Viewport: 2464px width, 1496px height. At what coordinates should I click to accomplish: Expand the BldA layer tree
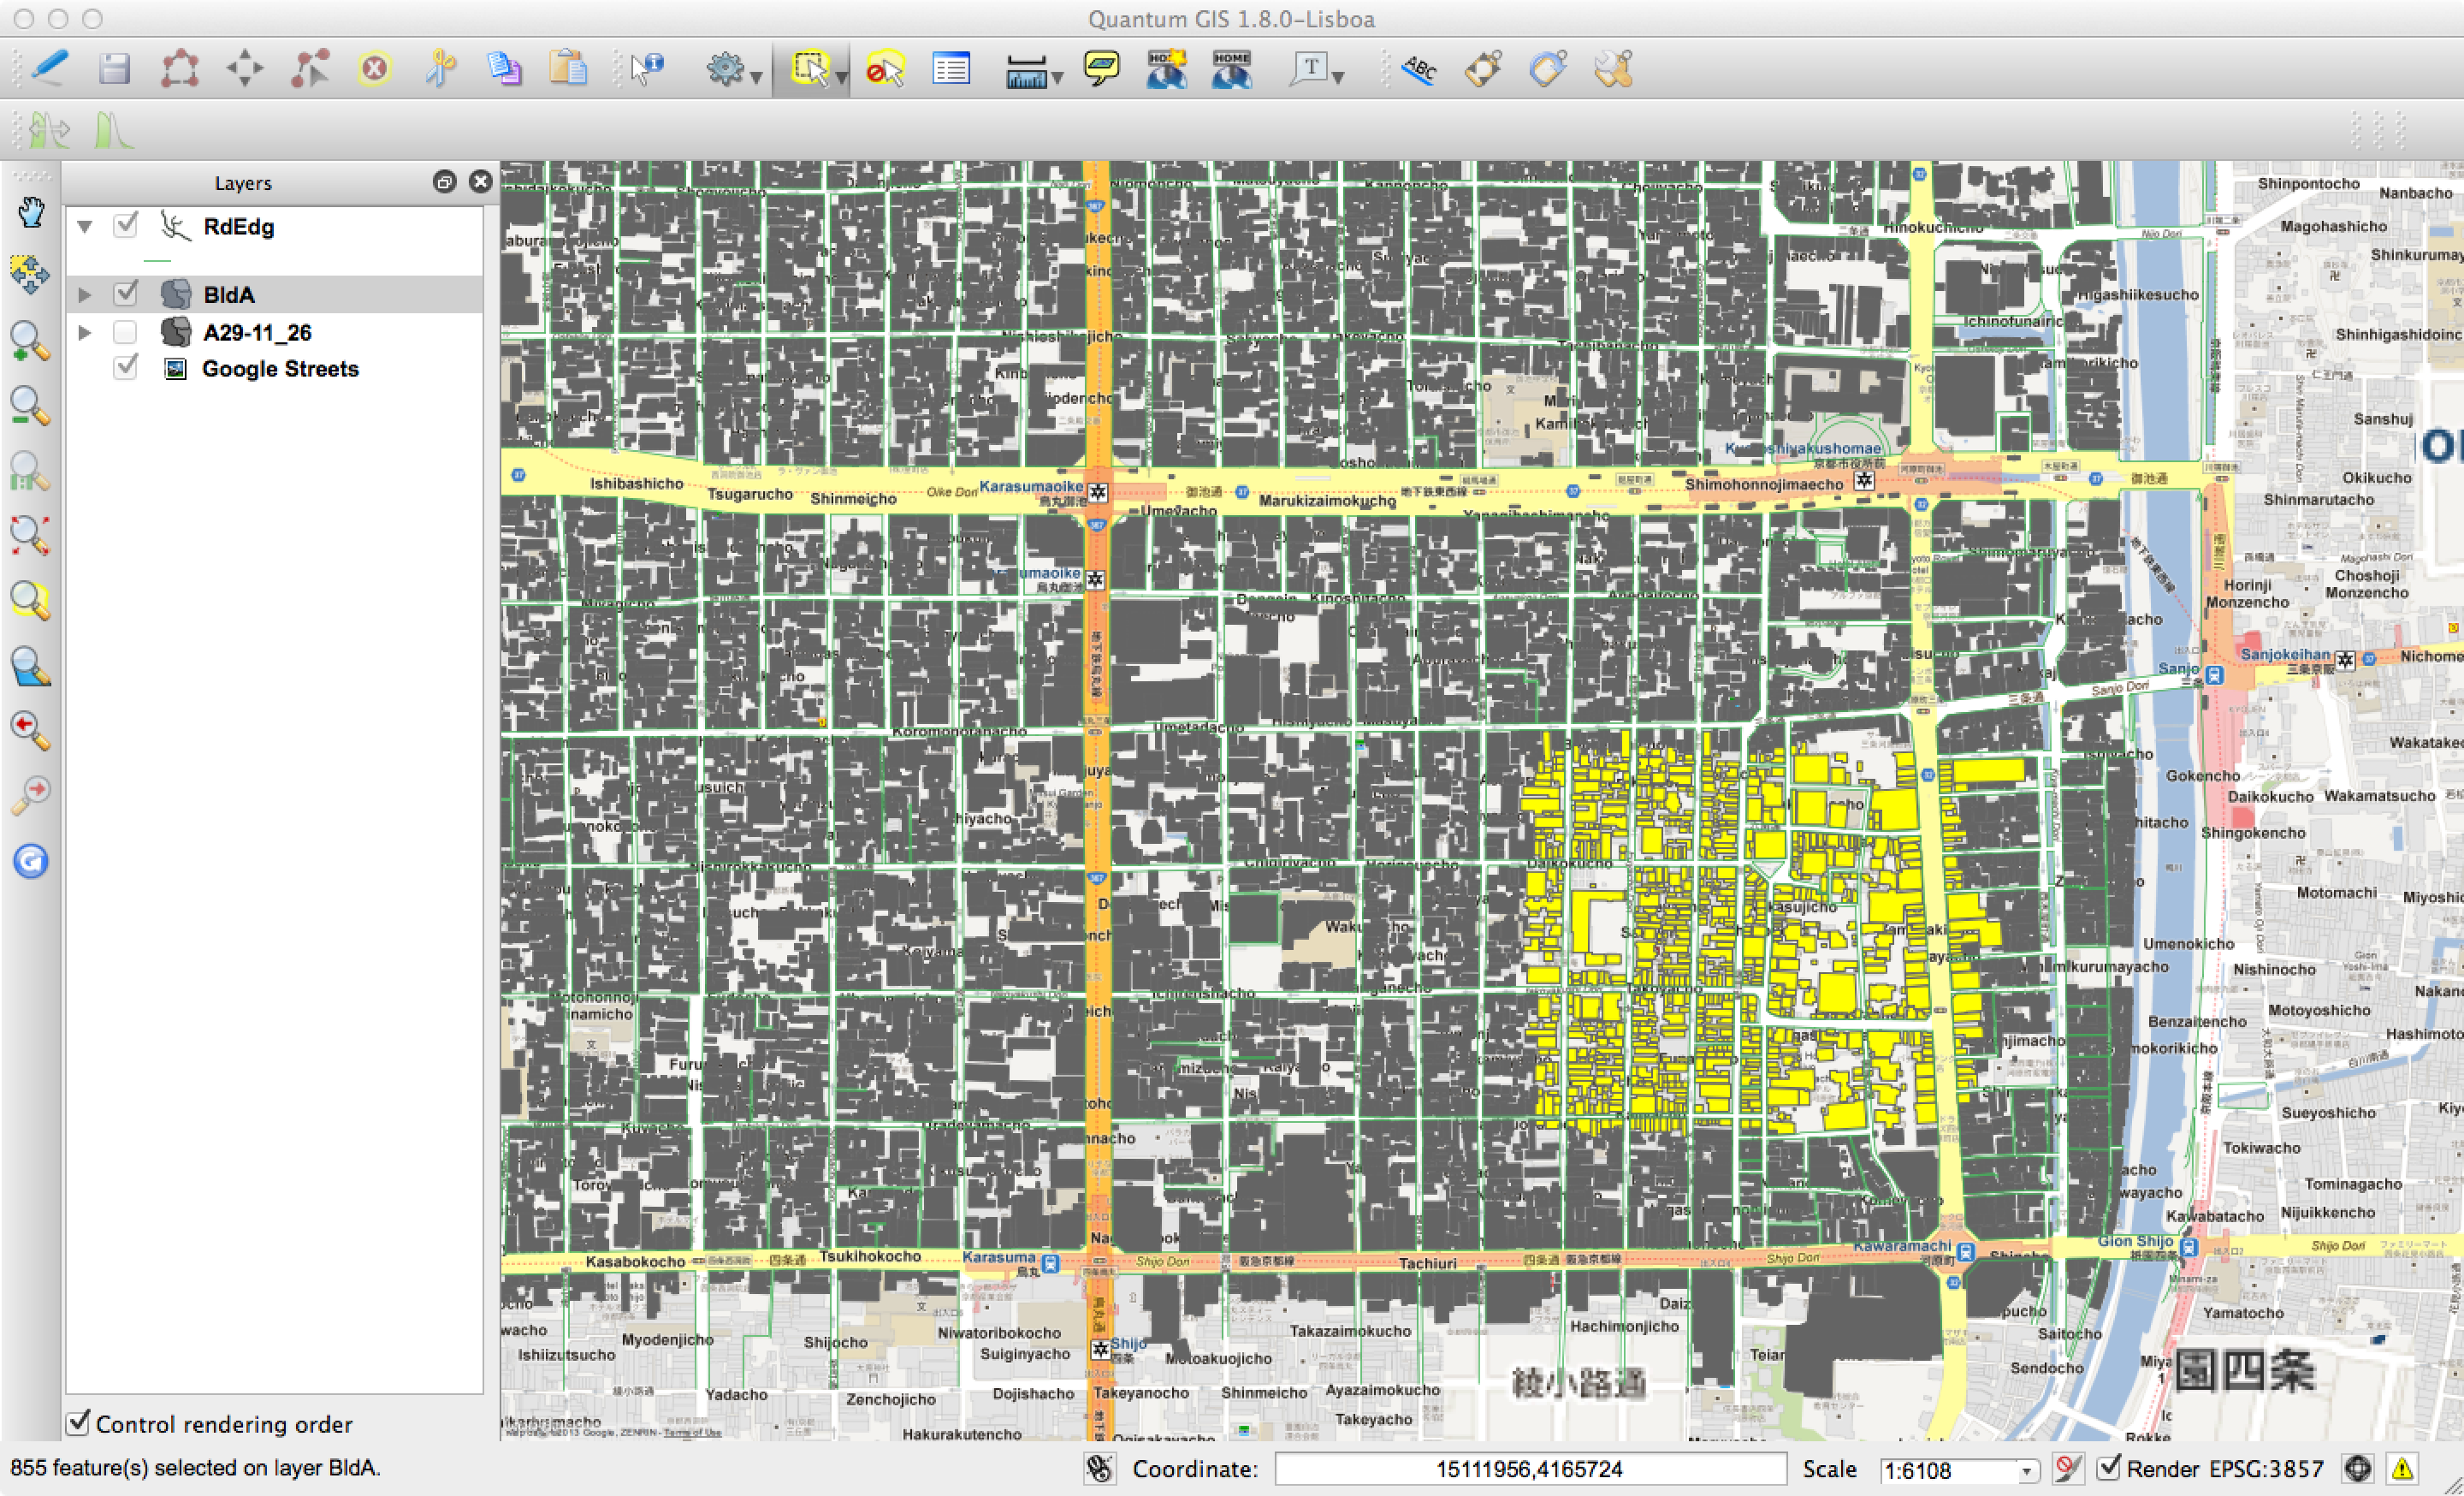tap(85, 294)
